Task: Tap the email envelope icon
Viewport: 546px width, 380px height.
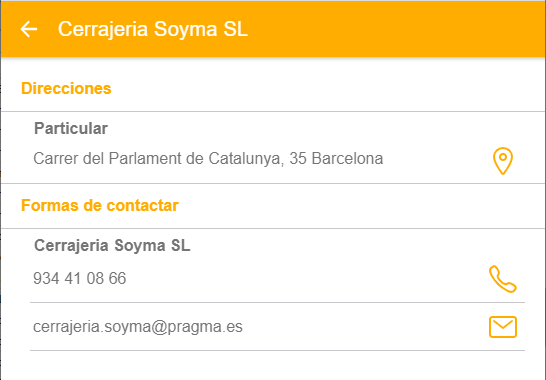Action: coord(503,327)
